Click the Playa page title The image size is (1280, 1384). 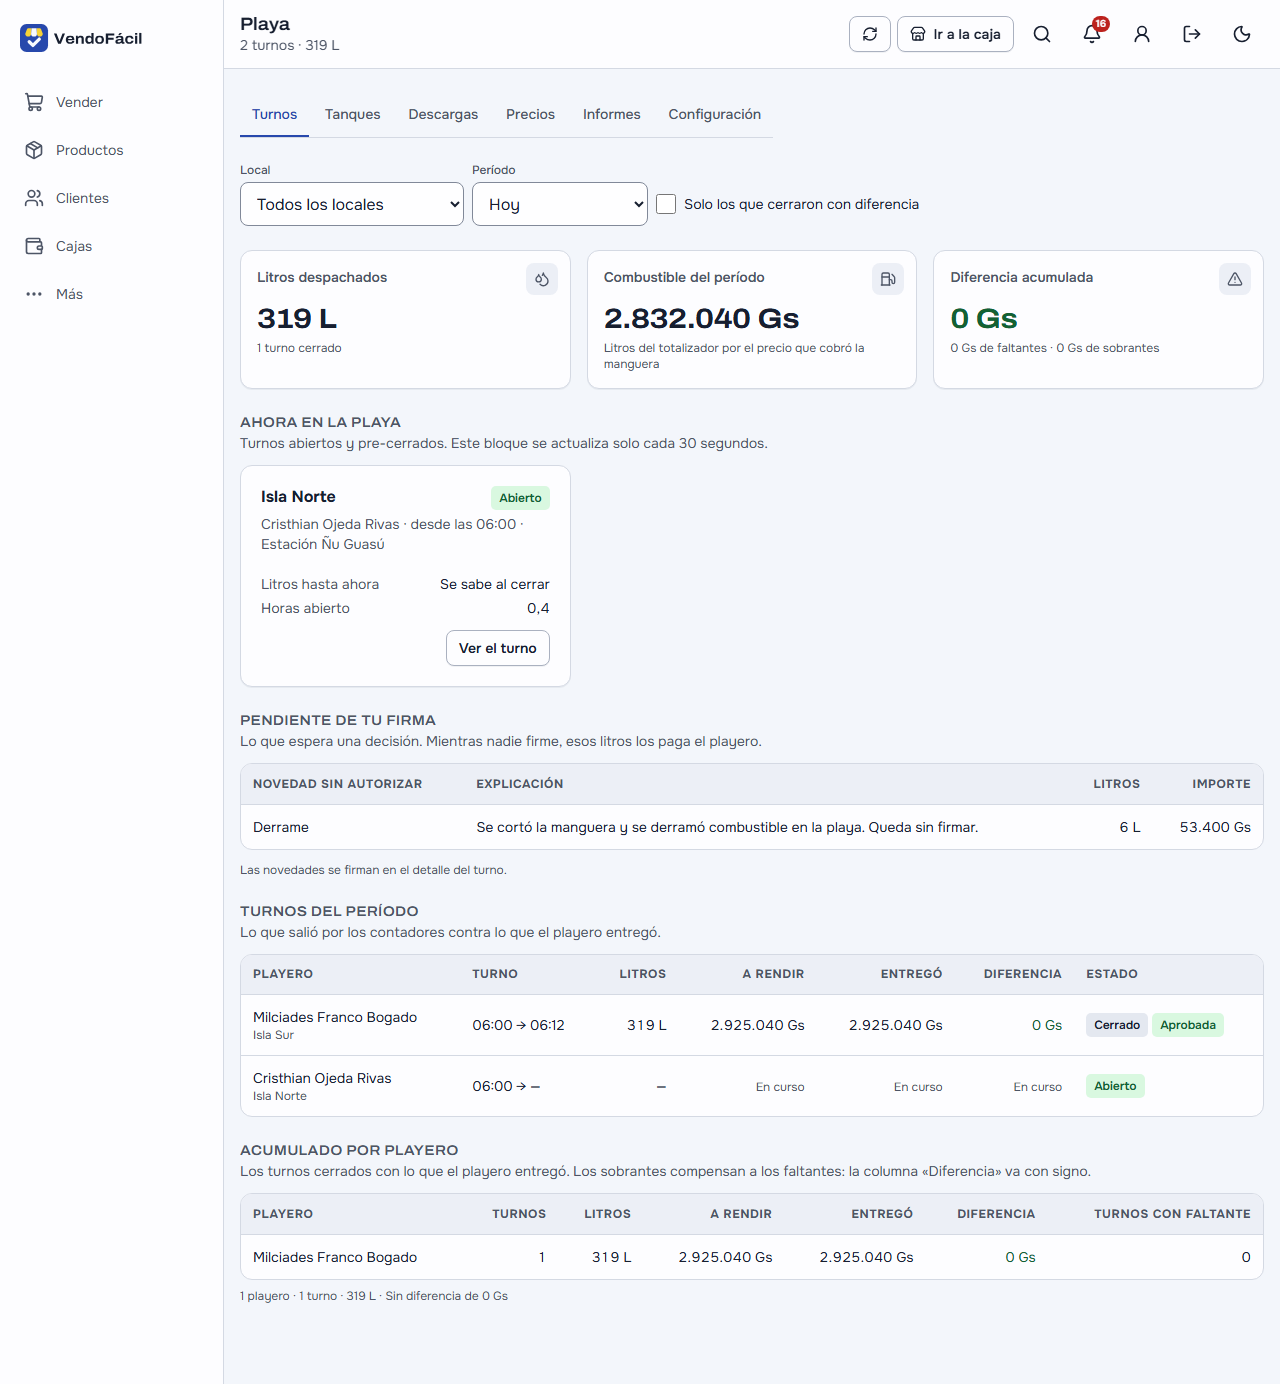[265, 24]
